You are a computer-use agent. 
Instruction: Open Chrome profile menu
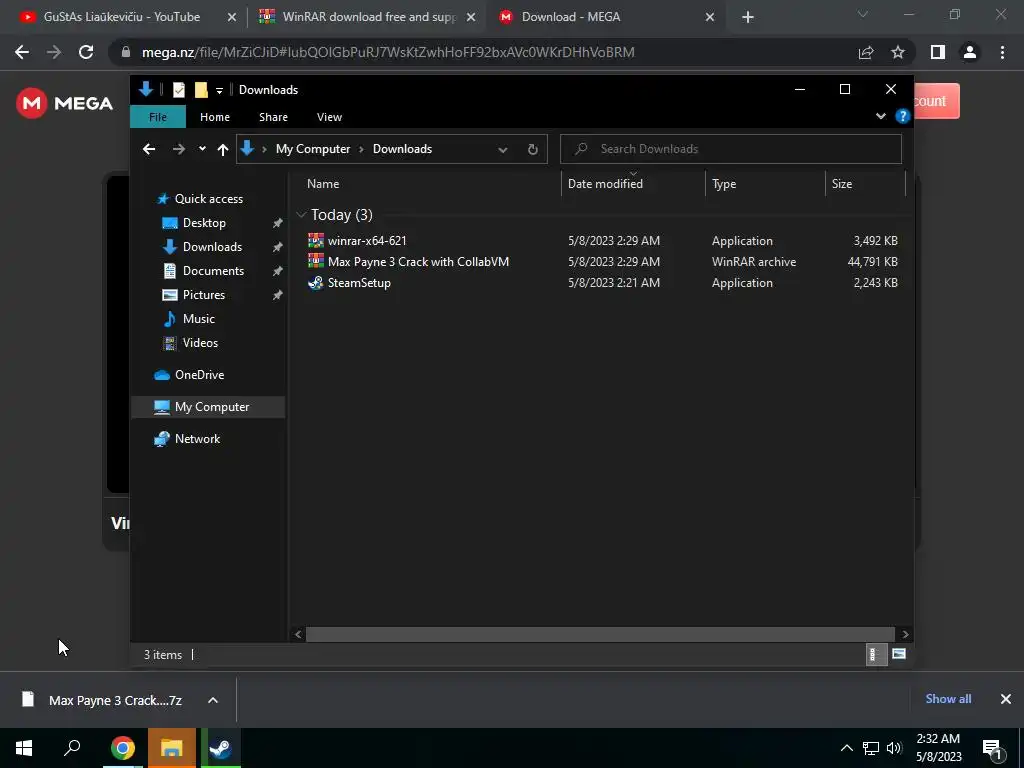970,52
